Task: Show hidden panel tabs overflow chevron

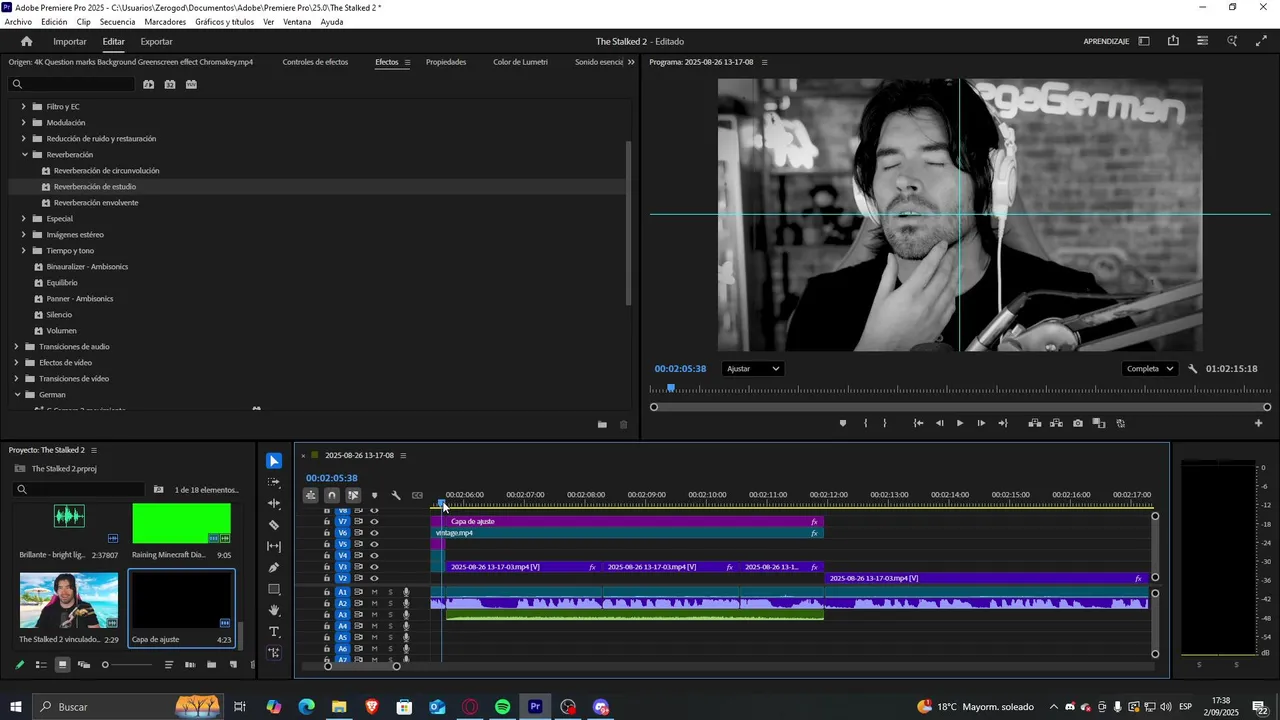Action: [x=631, y=62]
